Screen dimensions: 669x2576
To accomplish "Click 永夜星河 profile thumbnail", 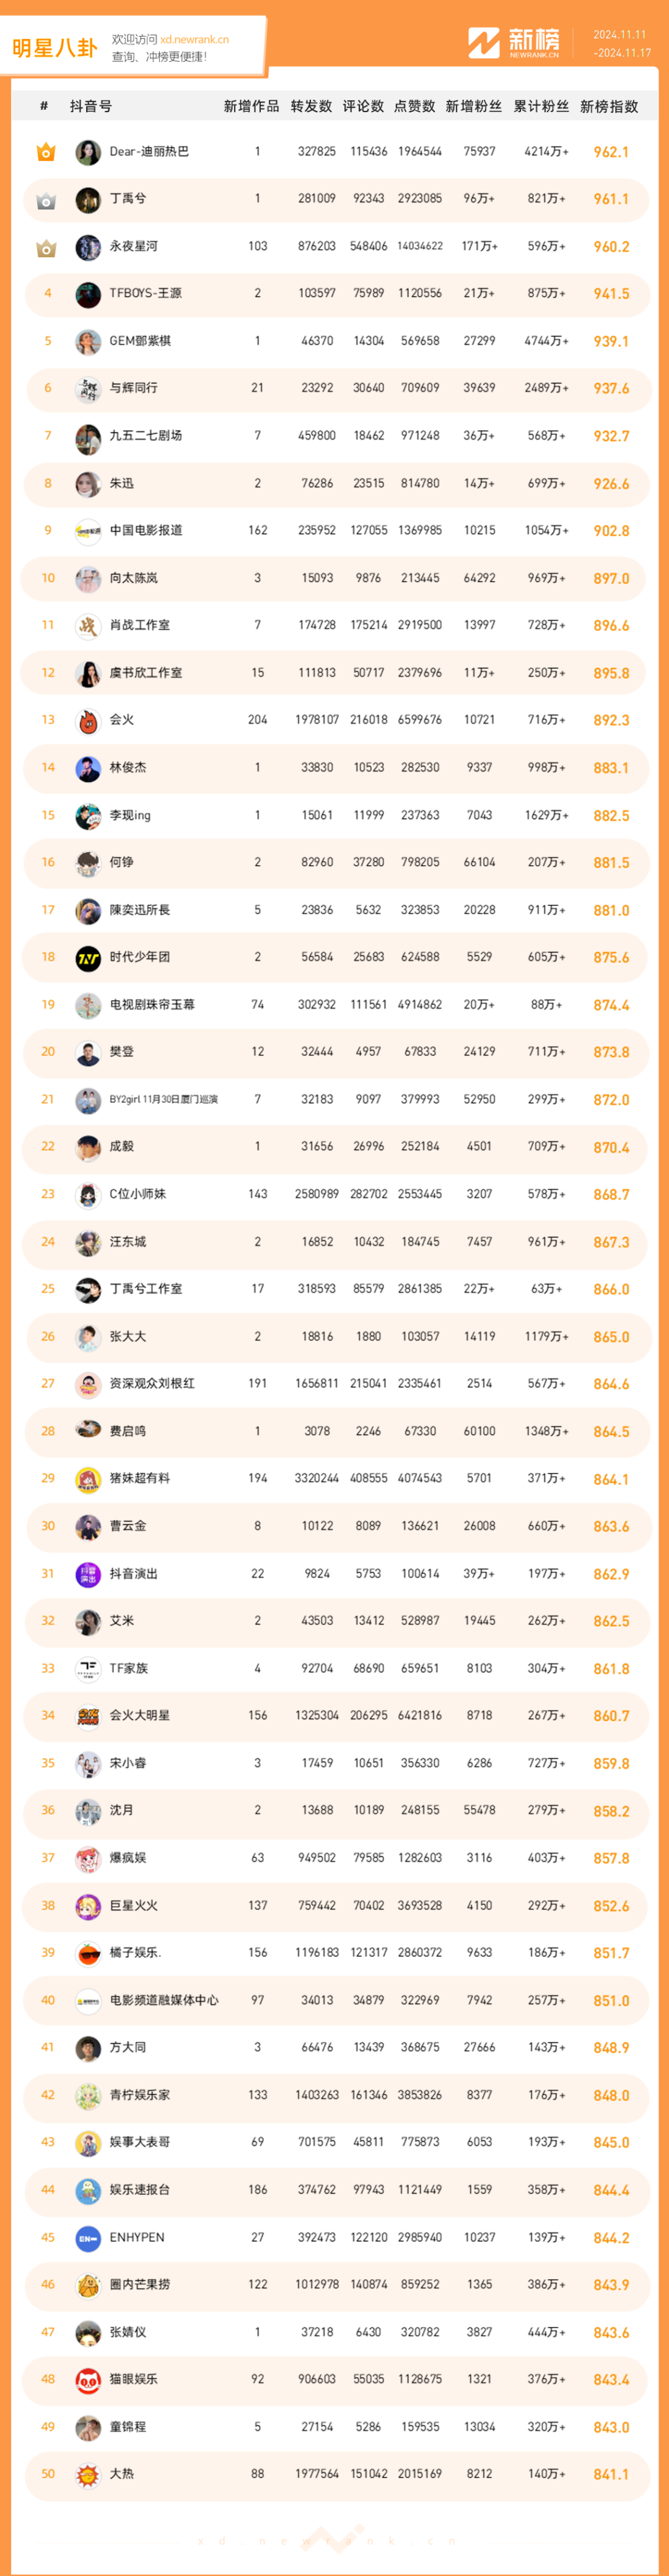I will (88, 247).
